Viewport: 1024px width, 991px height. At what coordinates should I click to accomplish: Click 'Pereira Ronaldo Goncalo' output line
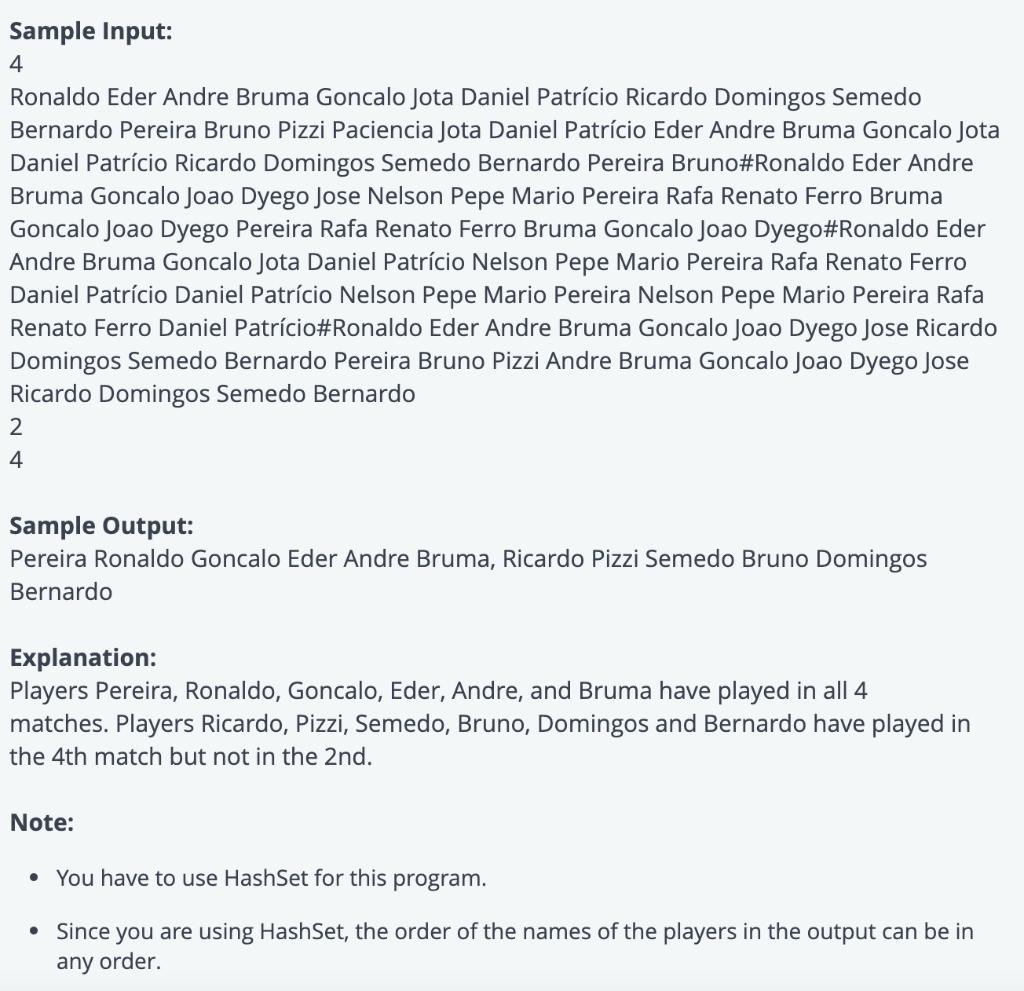tap(468, 559)
